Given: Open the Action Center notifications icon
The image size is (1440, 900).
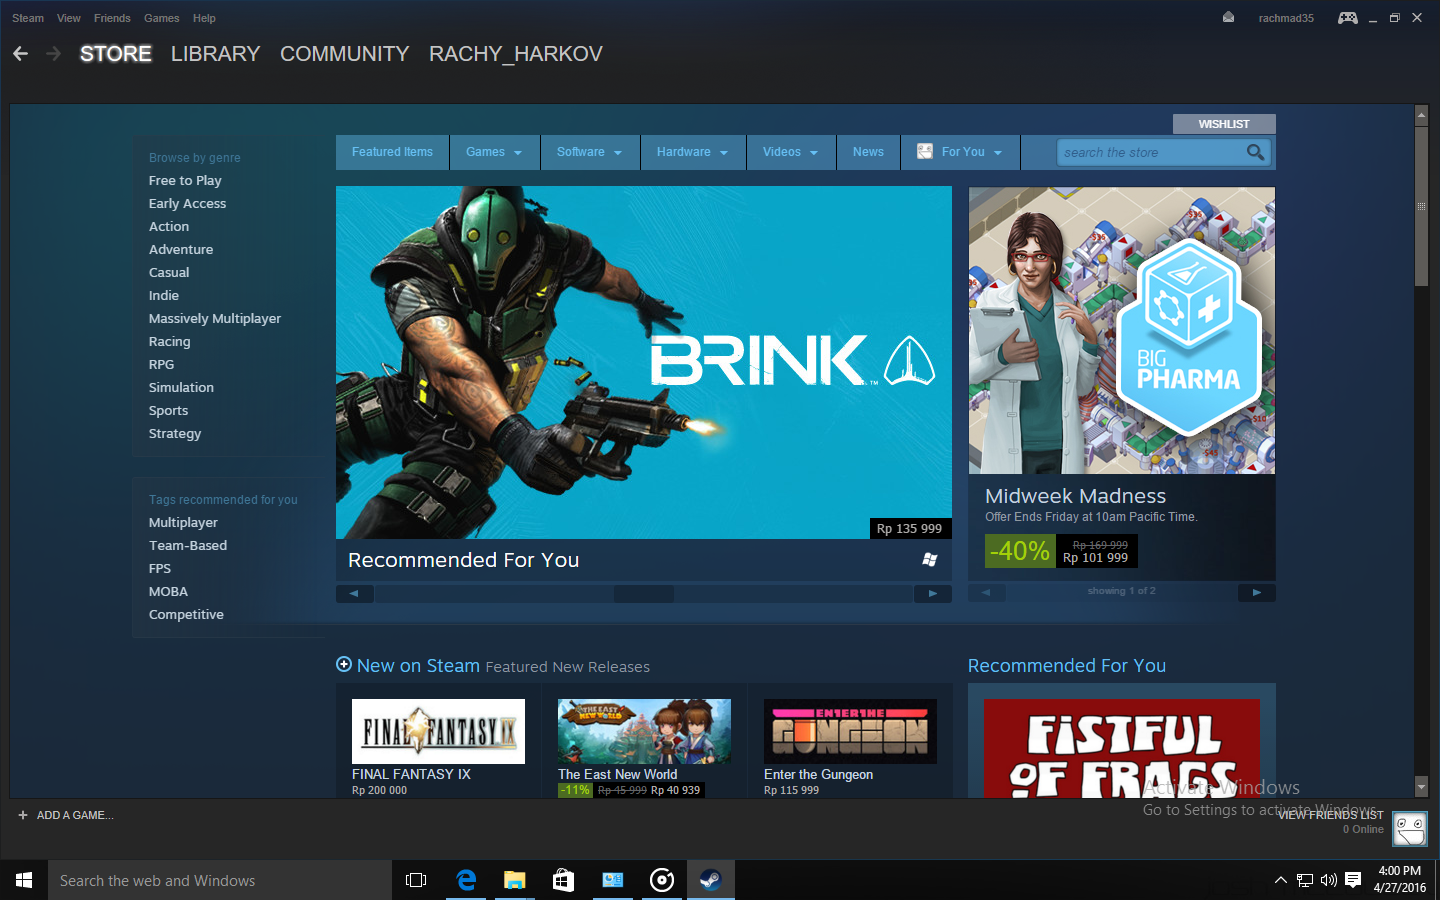Looking at the screenshot, I should pyautogui.click(x=1353, y=880).
